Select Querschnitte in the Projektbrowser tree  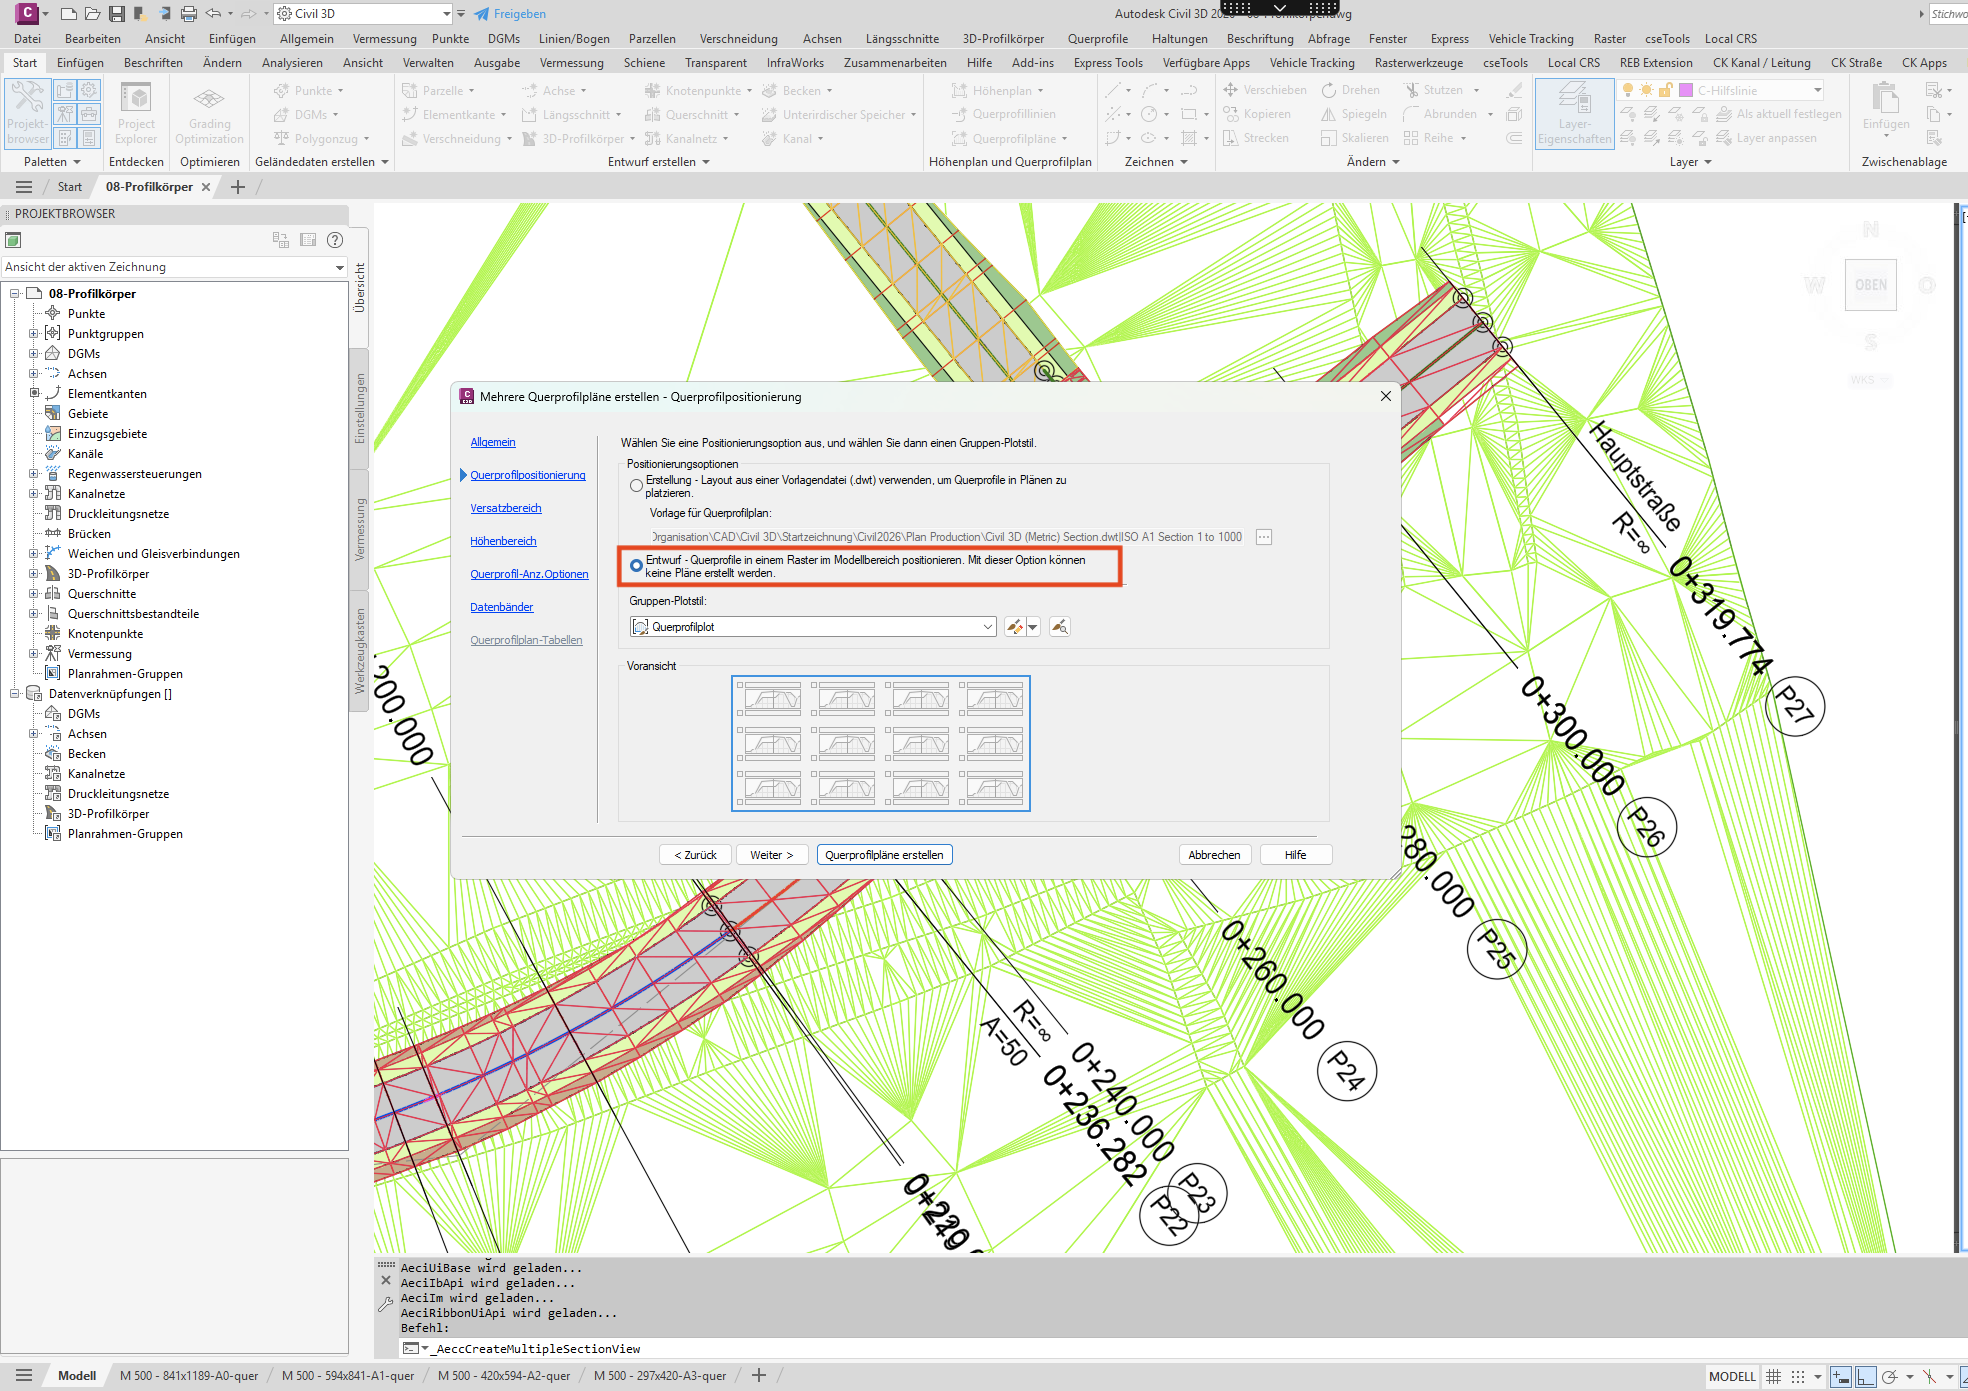pyautogui.click(x=102, y=594)
